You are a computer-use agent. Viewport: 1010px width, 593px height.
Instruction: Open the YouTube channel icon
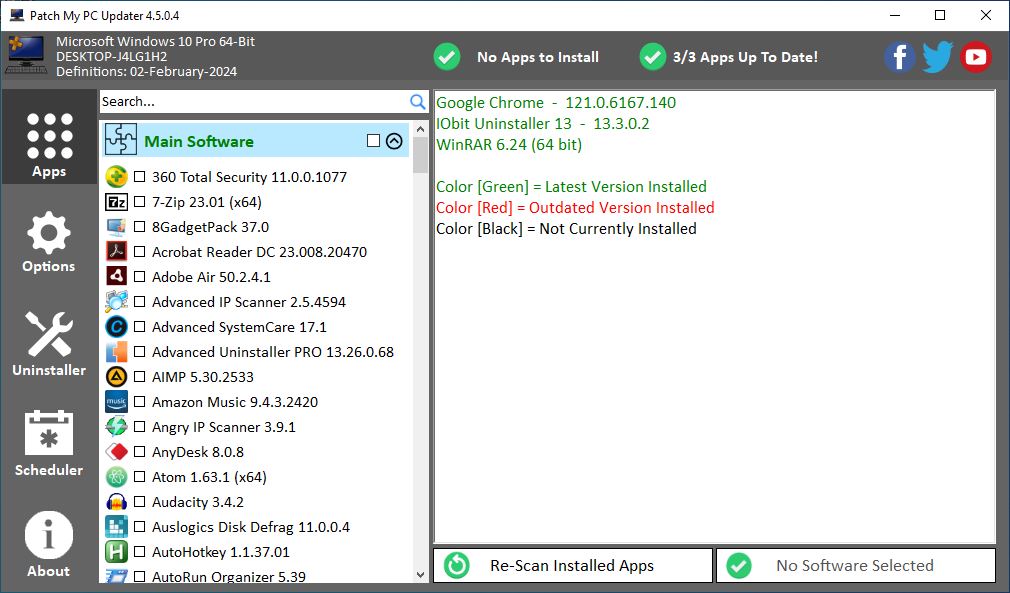pyautogui.click(x=975, y=57)
